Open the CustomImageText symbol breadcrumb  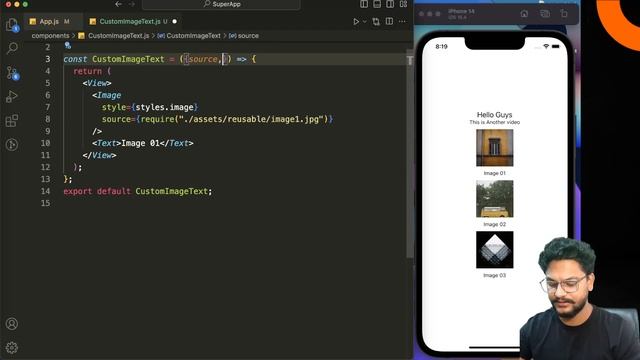point(189,36)
